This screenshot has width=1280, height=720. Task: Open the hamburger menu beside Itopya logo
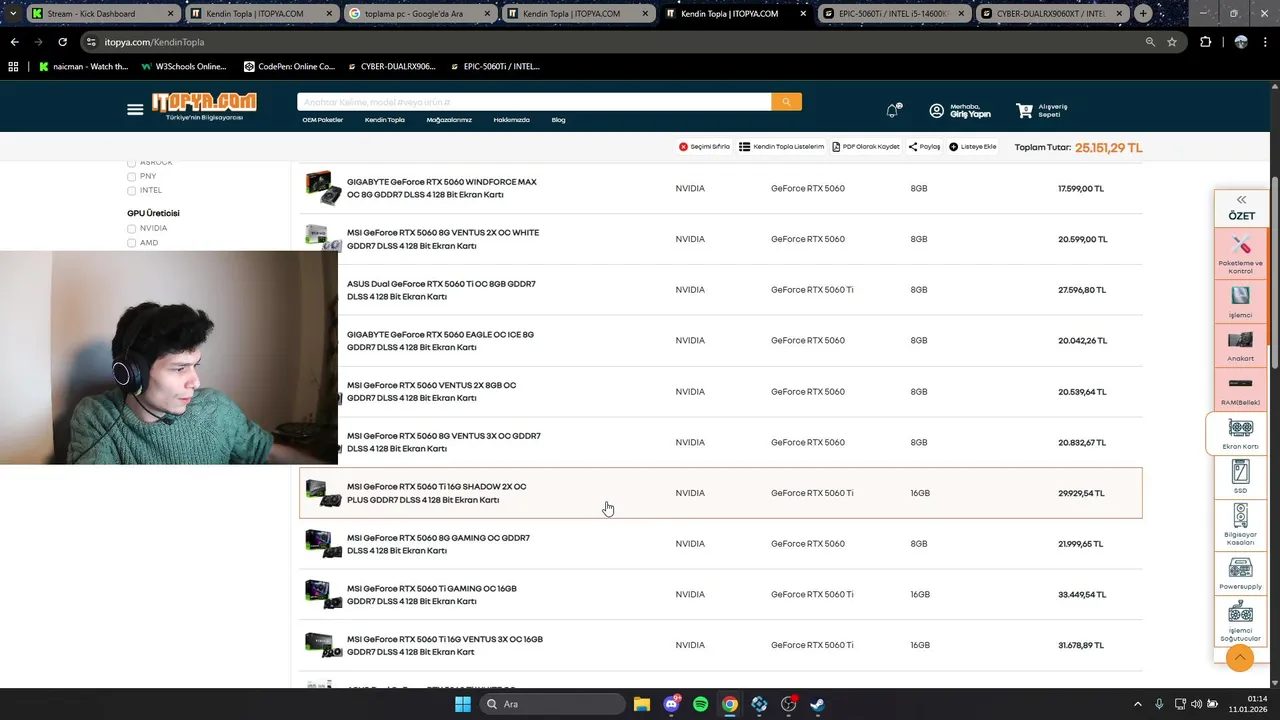click(x=135, y=109)
